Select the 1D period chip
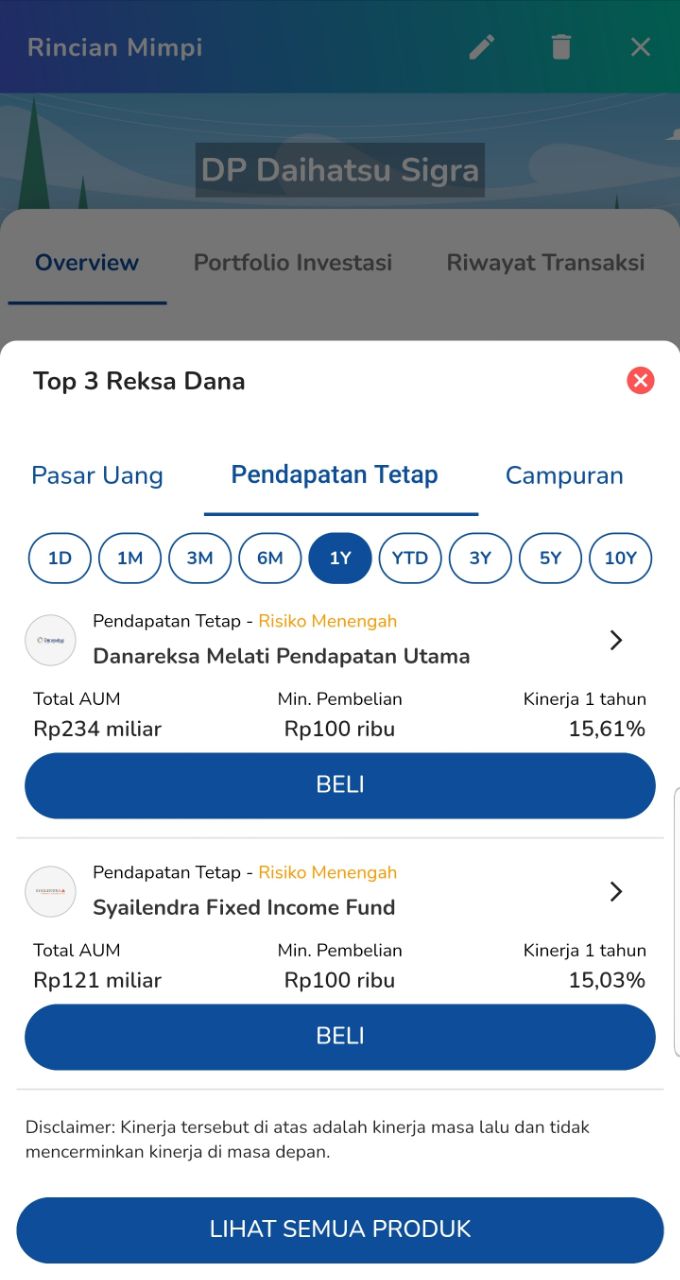The width and height of the screenshot is (680, 1280). [x=60, y=558]
